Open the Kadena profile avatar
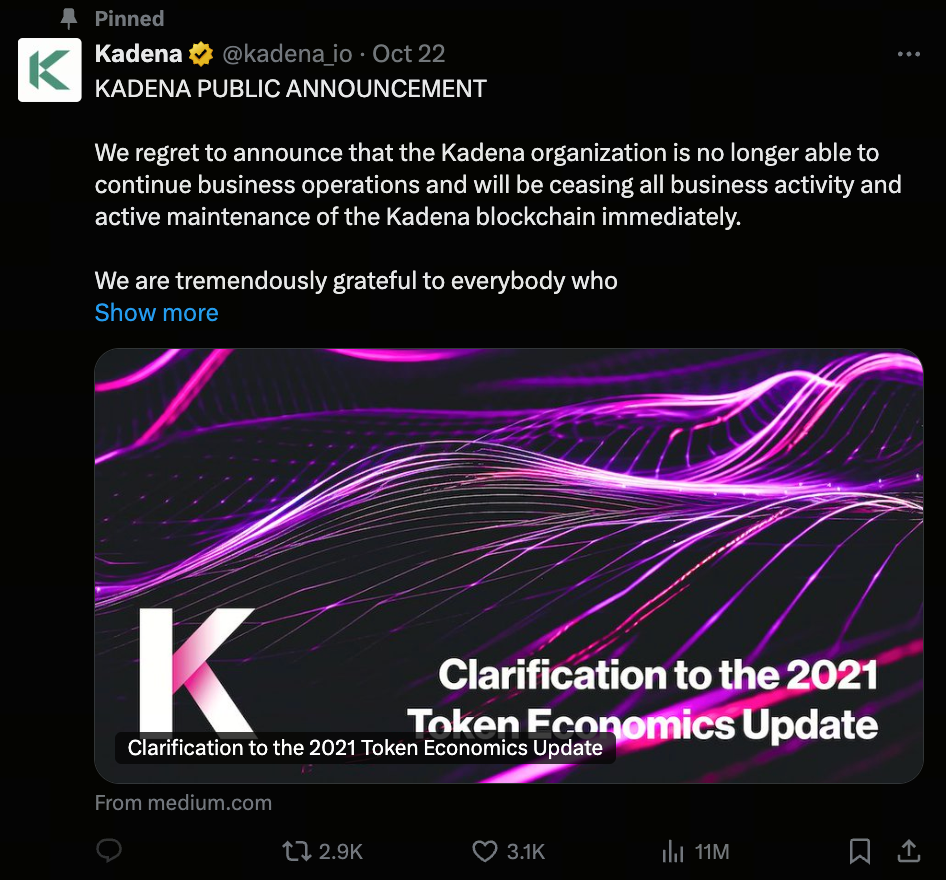 click(49, 70)
